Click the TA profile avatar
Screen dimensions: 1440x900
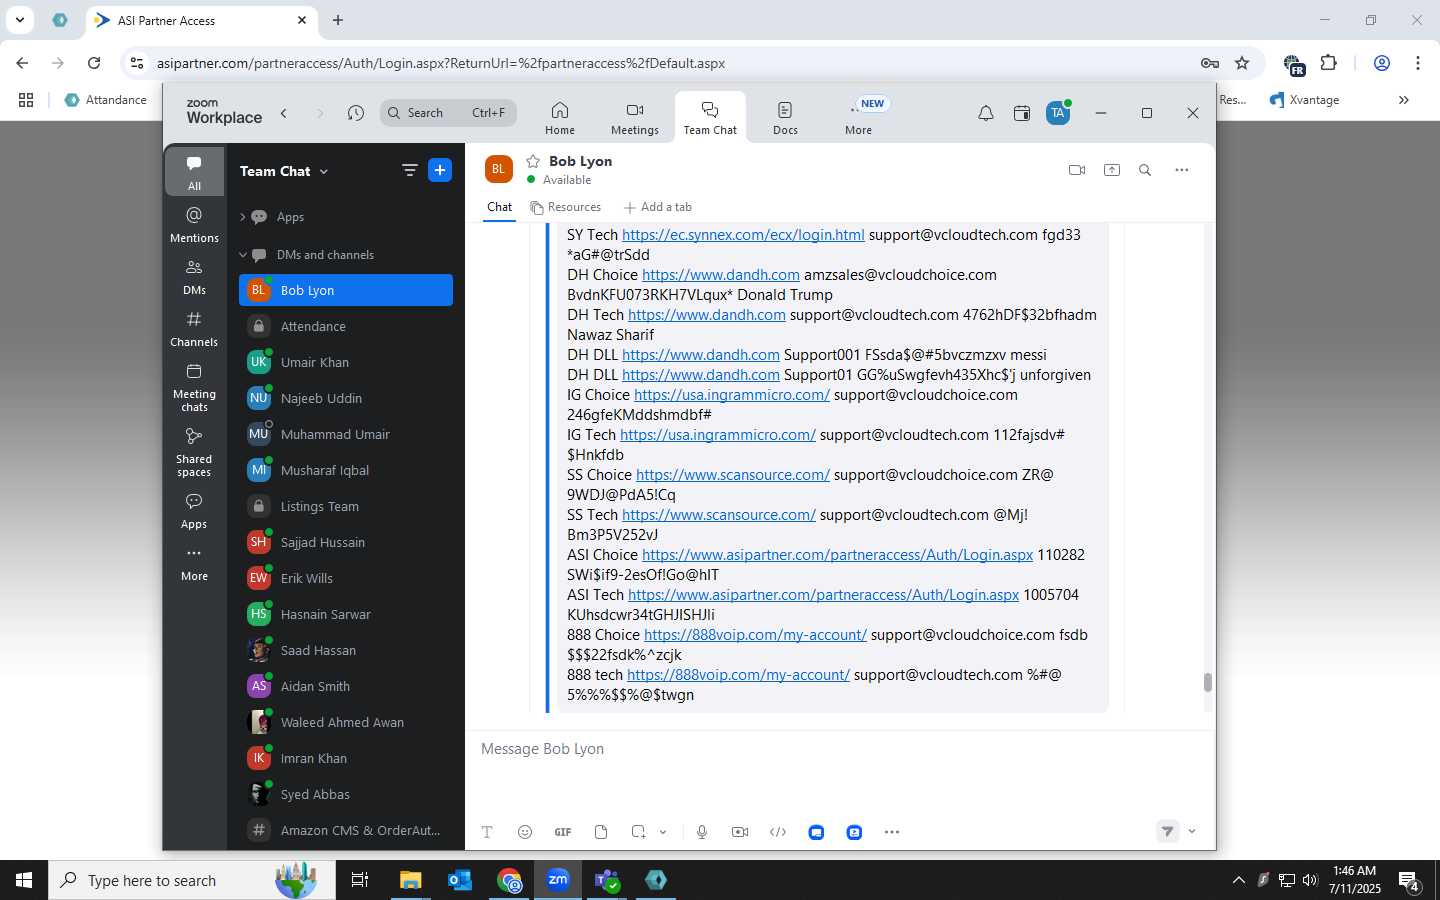1058,113
